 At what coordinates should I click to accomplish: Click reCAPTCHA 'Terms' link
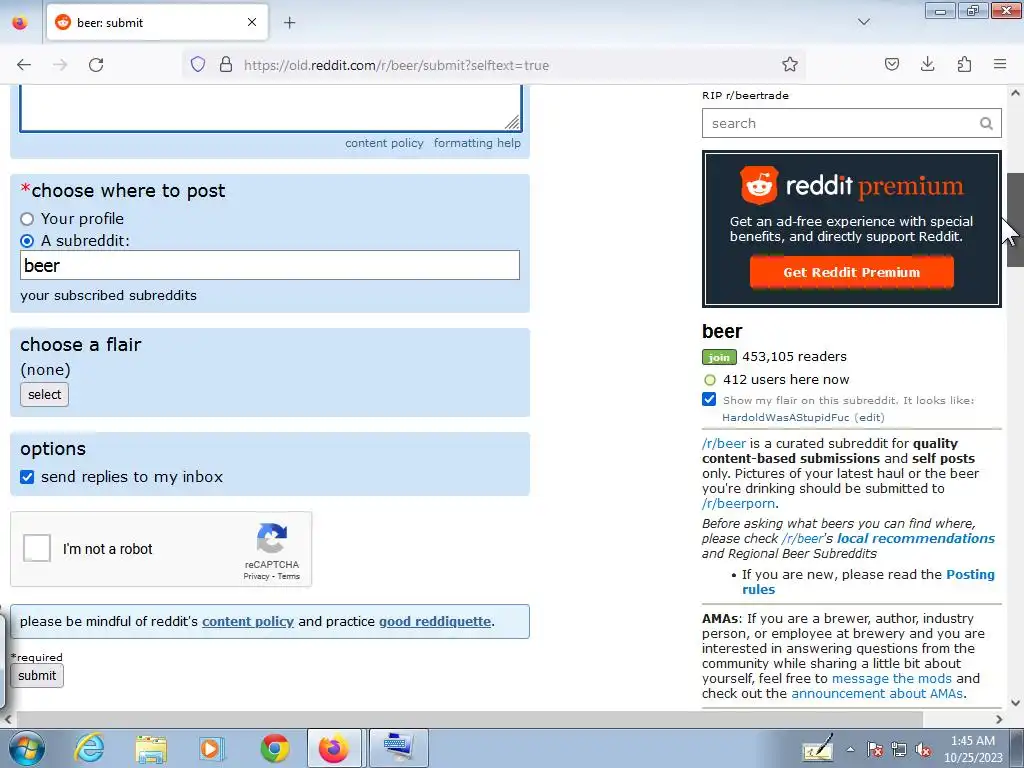click(x=289, y=576)
